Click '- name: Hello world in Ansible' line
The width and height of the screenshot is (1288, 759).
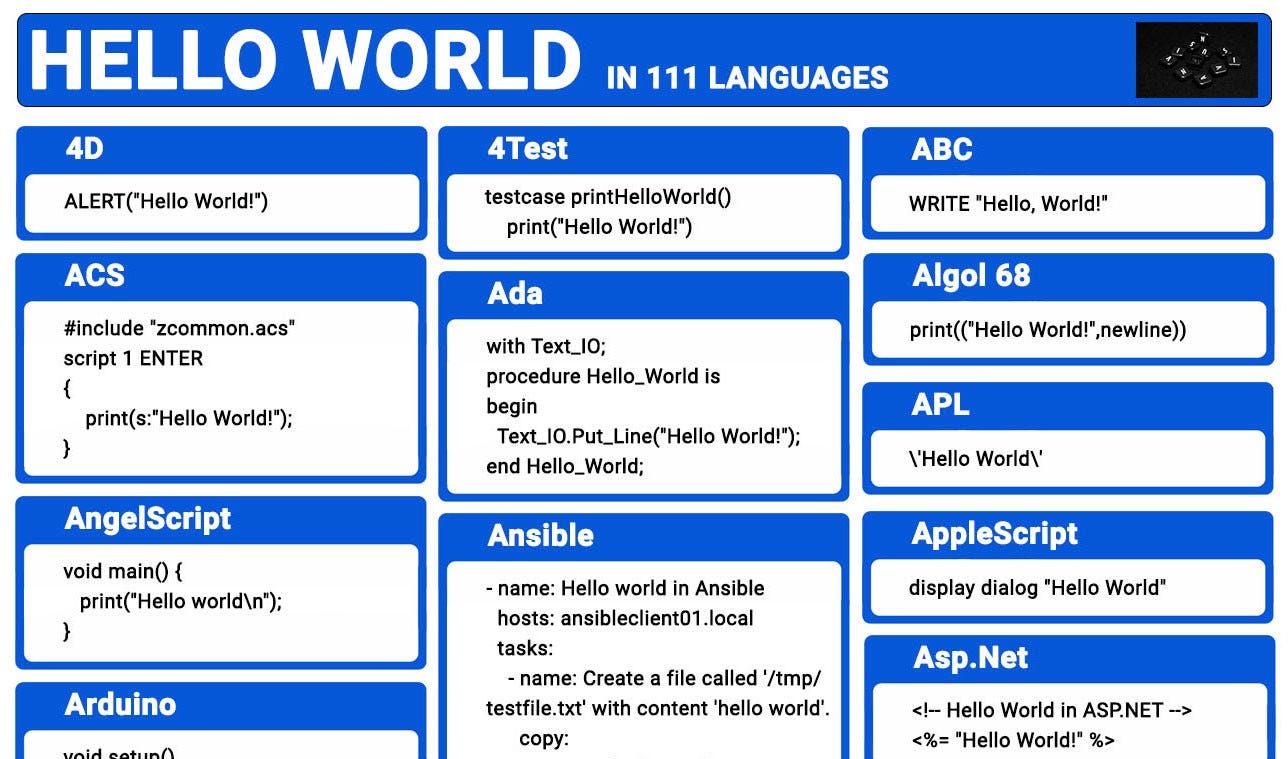(625, 588)
